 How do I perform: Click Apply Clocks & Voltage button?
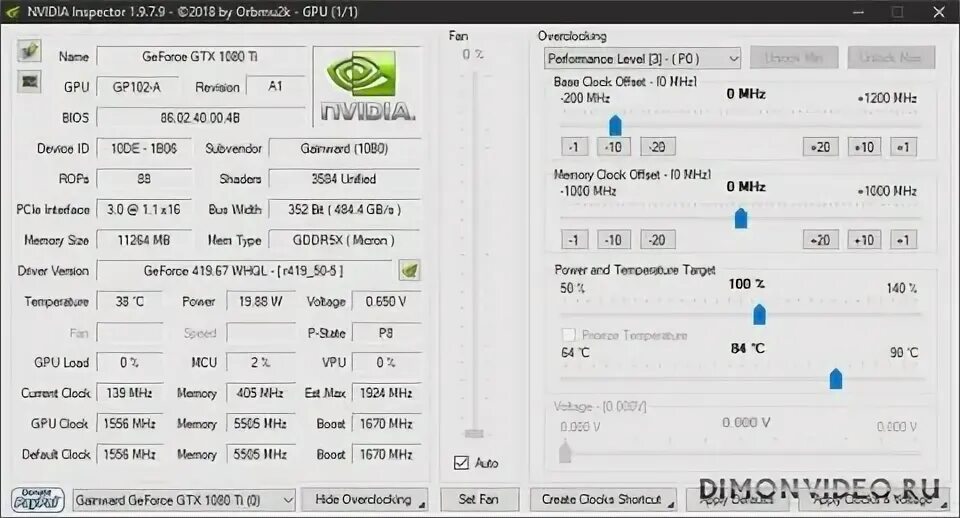coord(876,500)
